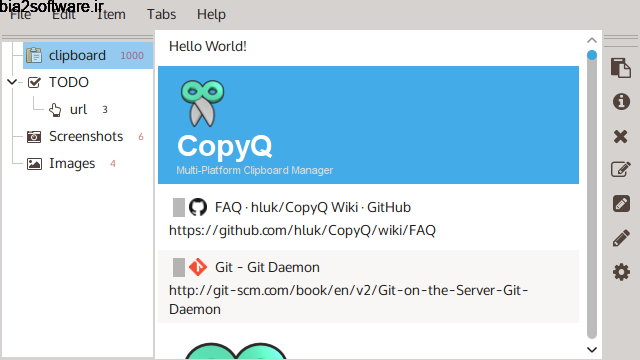Show item info via the info icon

[x=621, y=101]
